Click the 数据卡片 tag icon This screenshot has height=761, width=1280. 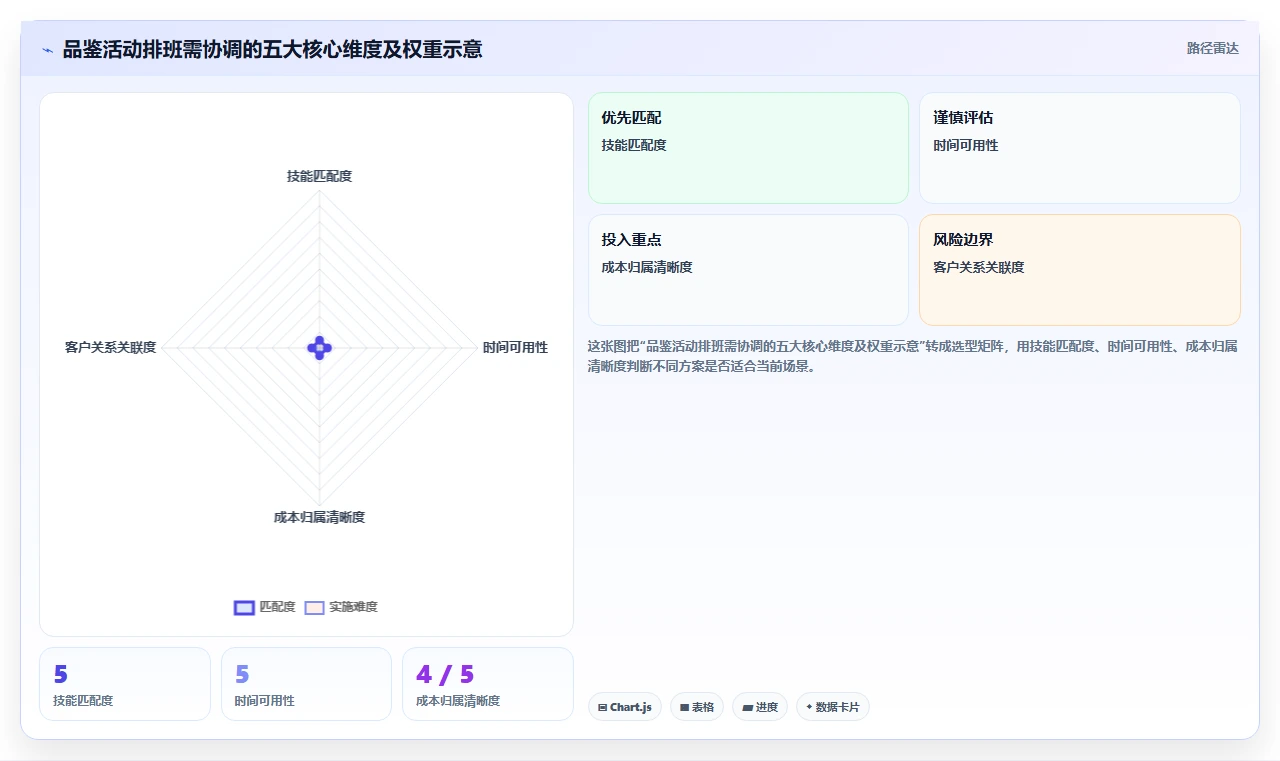809,707
